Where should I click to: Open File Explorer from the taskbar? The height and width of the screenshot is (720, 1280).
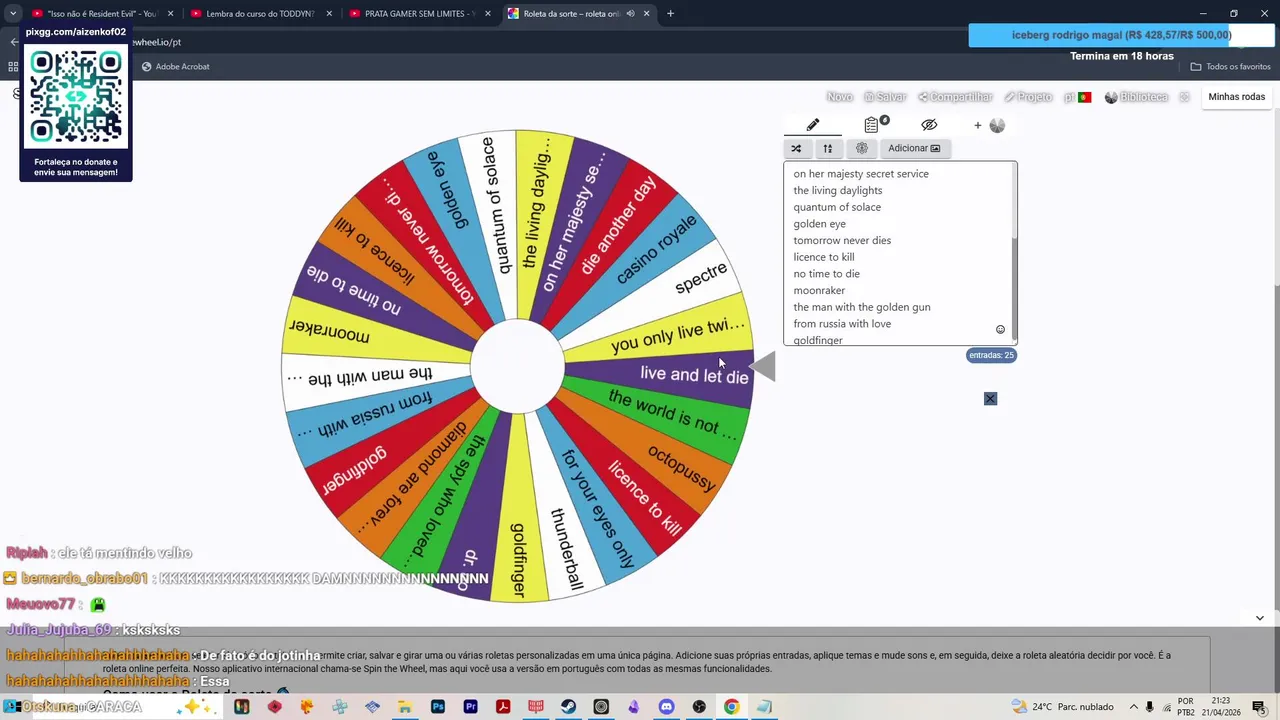click(x=405, y=707)
